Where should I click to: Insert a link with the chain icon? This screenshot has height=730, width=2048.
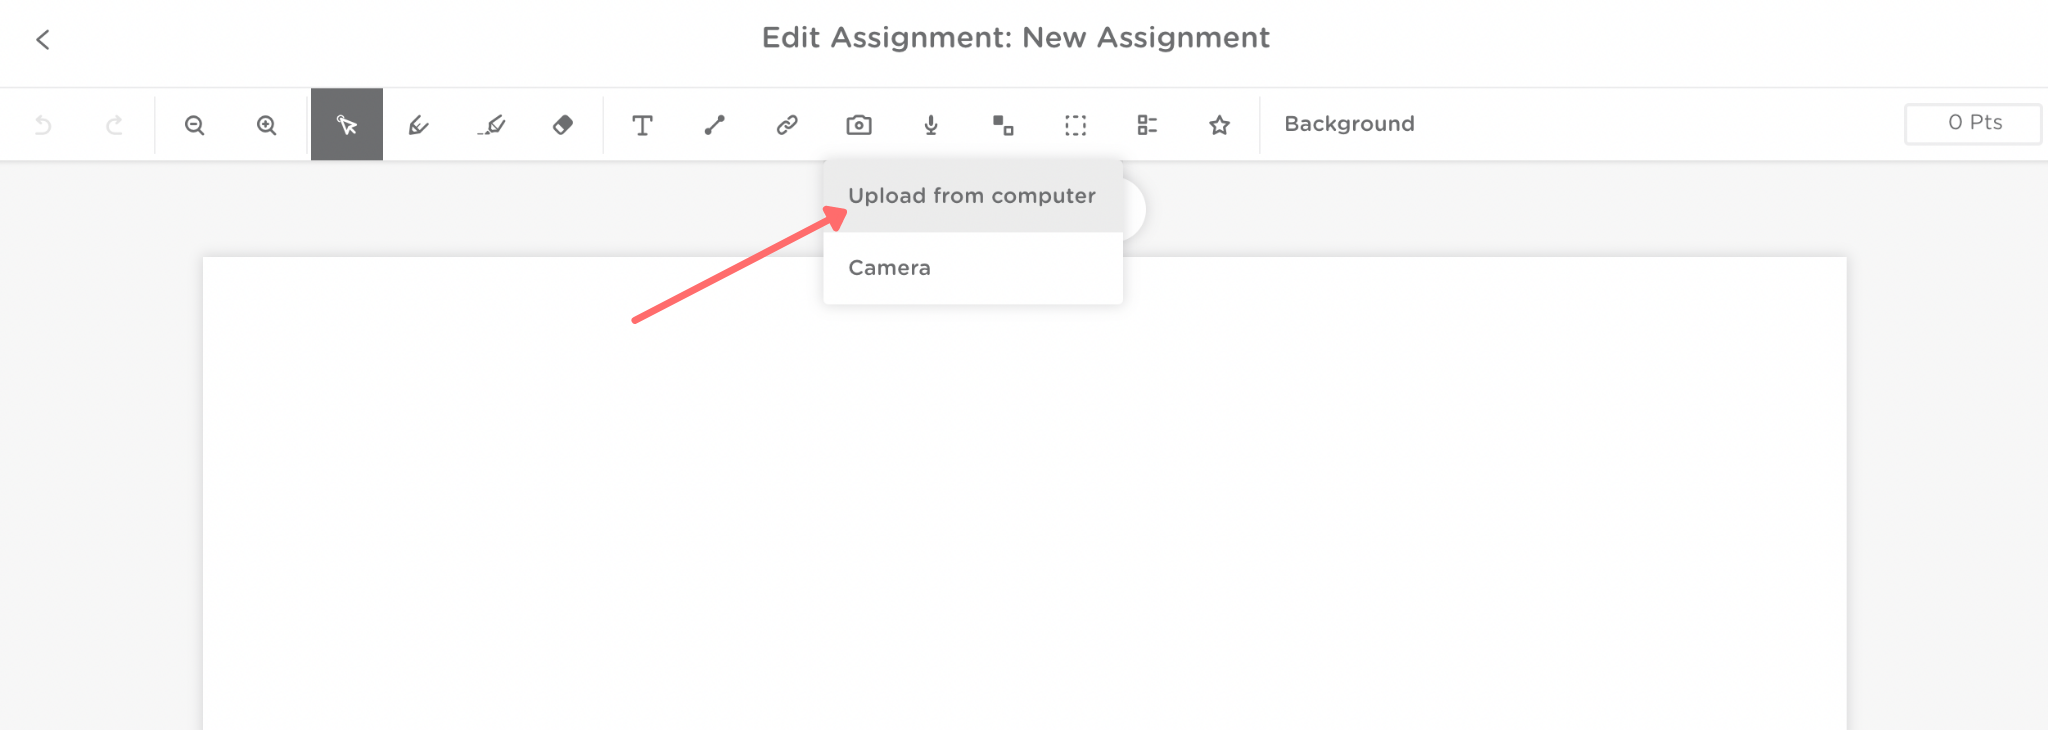point(787,125)
